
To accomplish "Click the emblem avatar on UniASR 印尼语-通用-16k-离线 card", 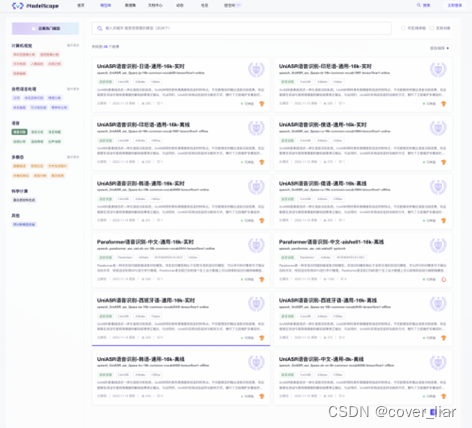I will 256,128.
